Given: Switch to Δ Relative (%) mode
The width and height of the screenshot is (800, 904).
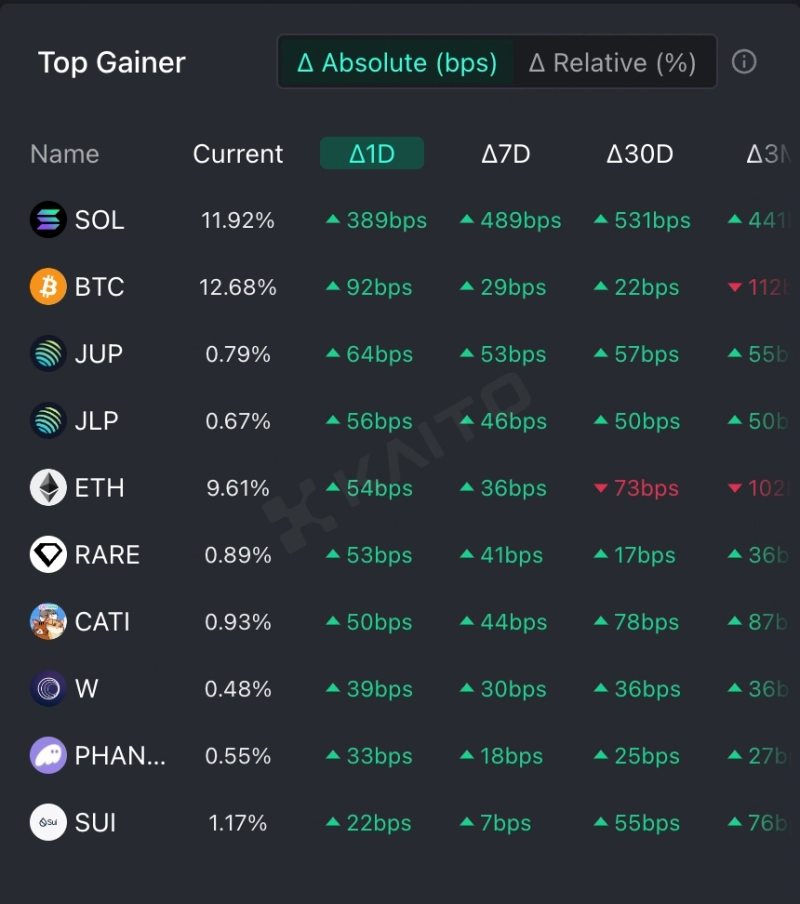Looking at the screenshot, I should pyautogui.click(x=612, y=63).
